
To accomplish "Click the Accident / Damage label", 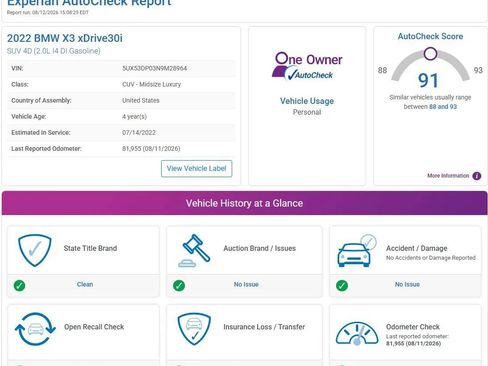I will coord(417,248).
